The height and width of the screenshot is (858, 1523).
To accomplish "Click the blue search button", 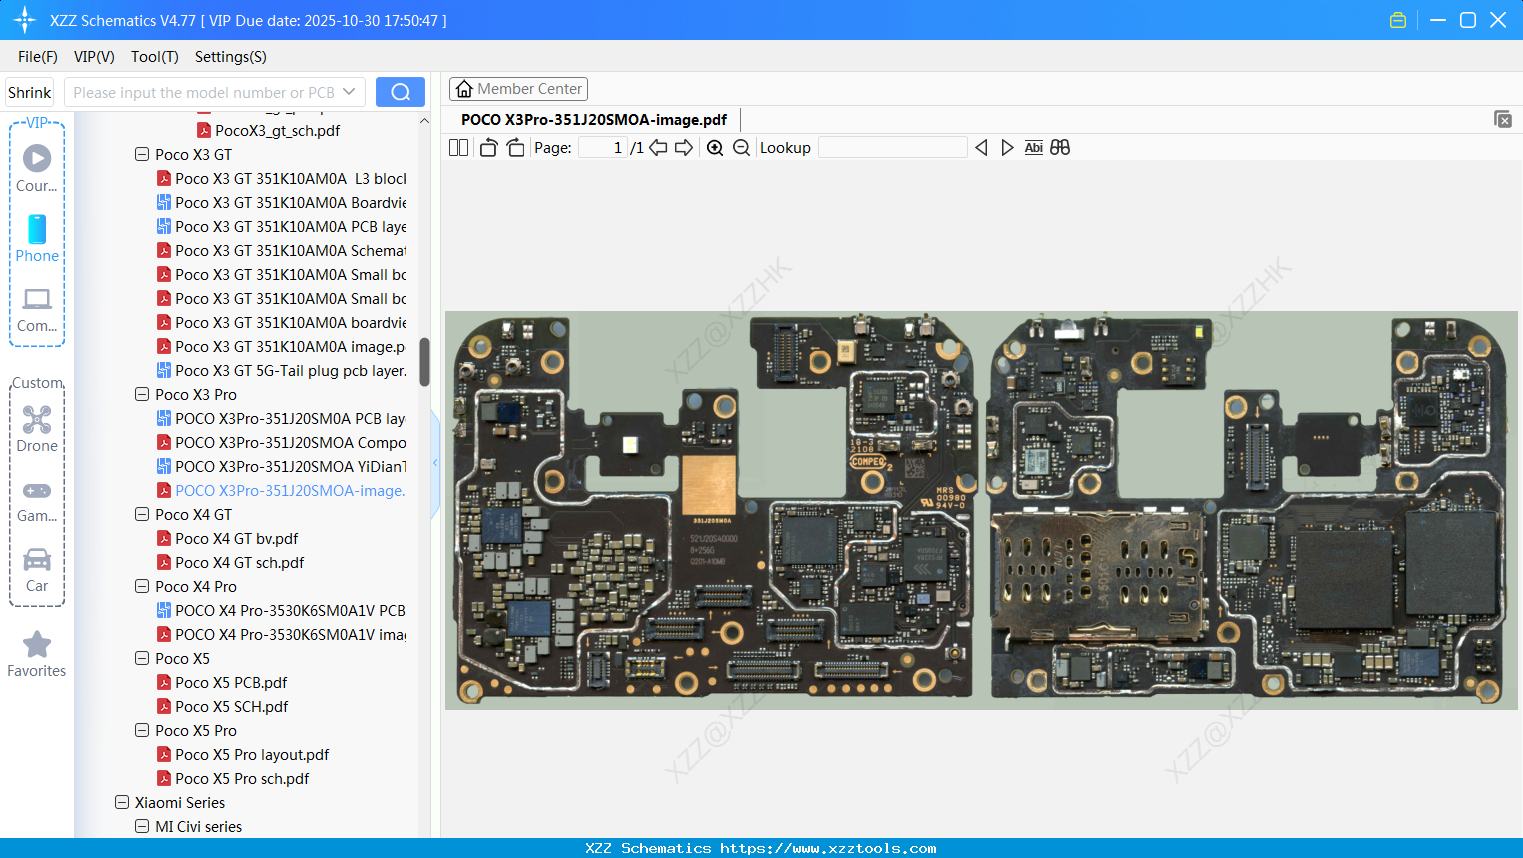I will coord(400,92).
